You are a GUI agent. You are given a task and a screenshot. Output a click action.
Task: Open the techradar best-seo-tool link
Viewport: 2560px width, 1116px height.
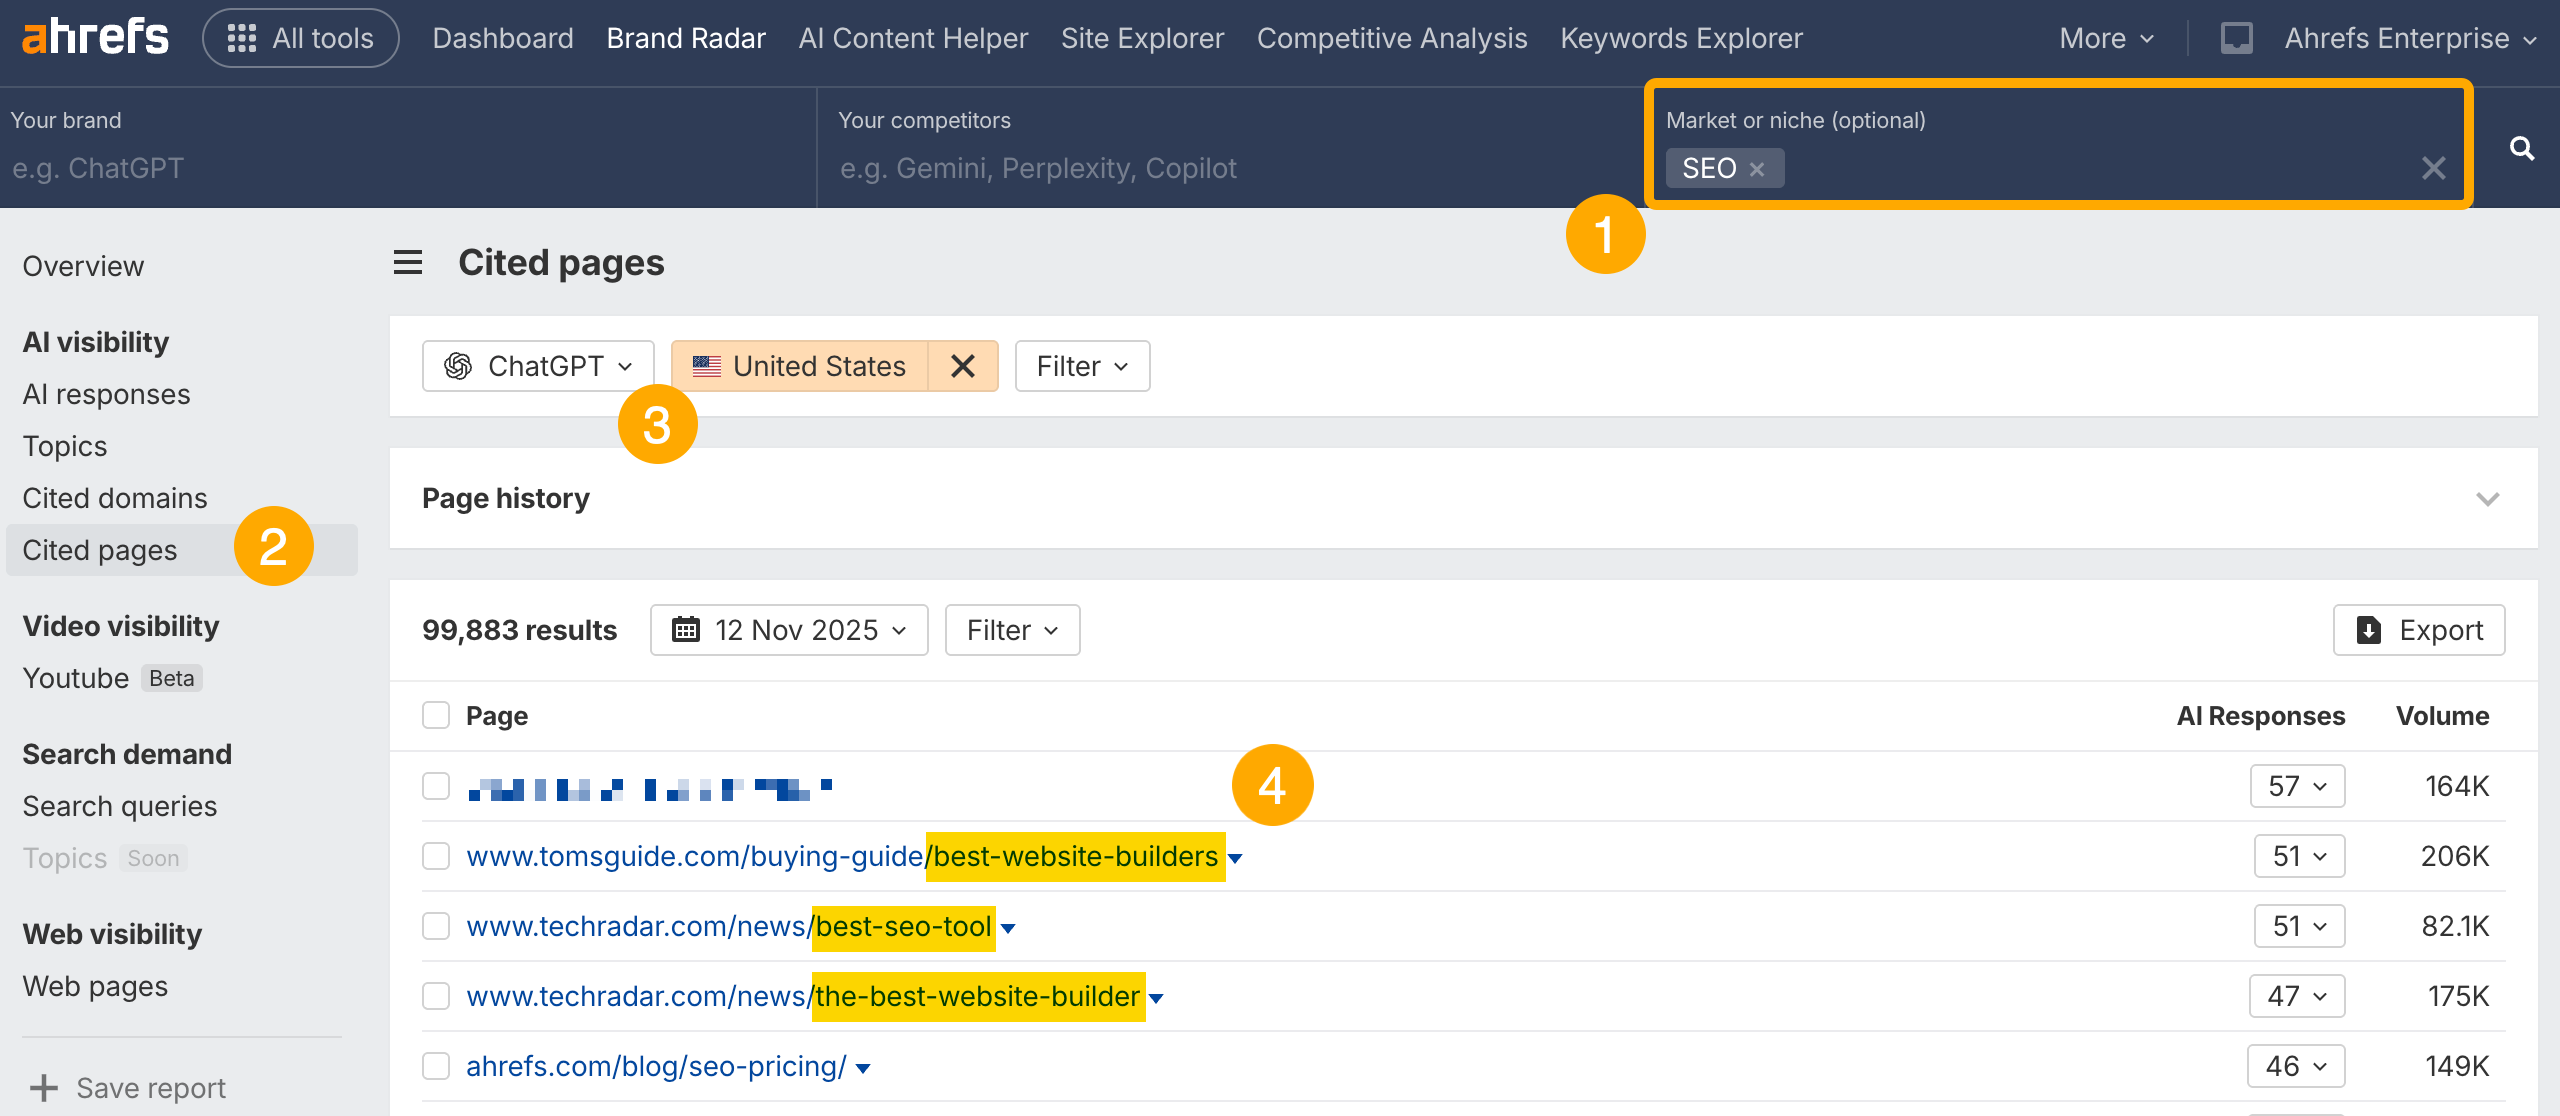(729, 926)
